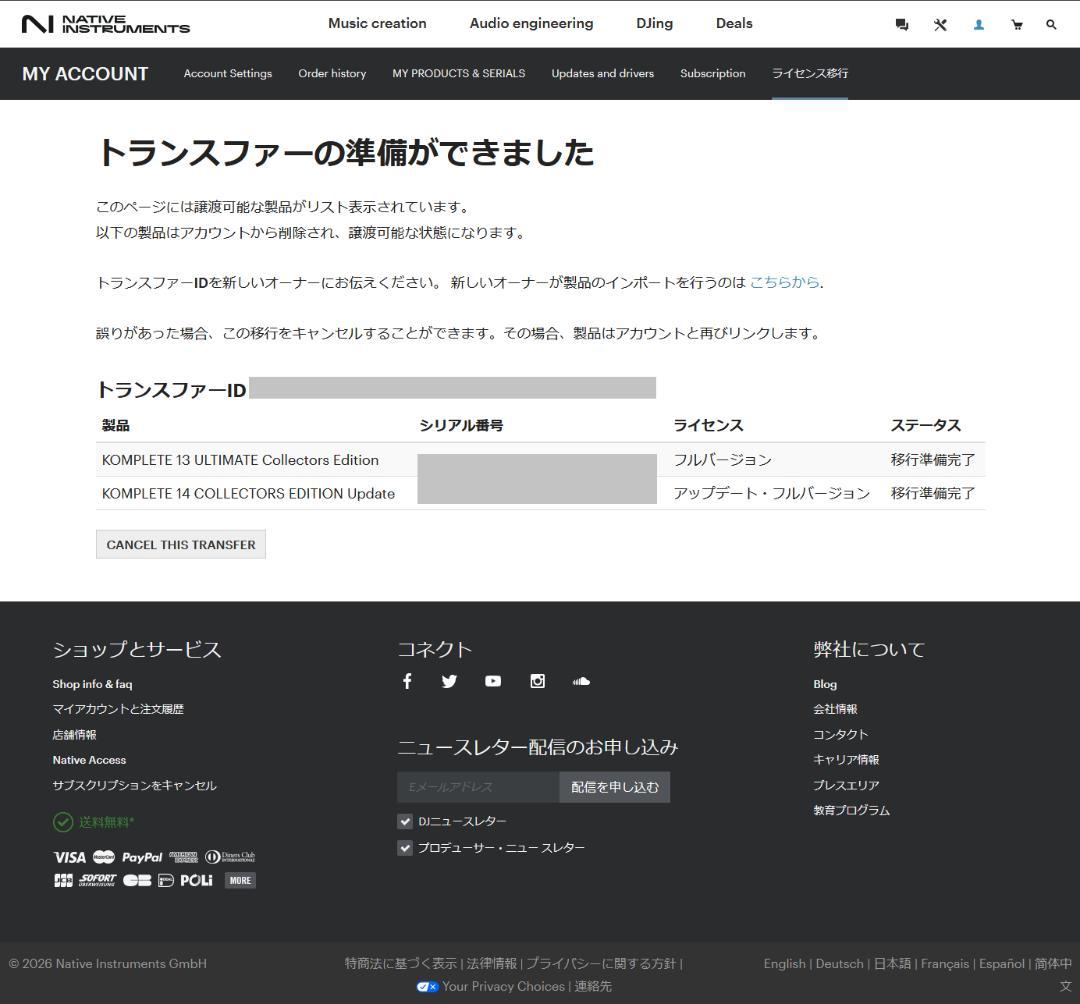Open the SoundCloud icon in the footer
Screen dimensions: 1080x1004
pyautogui.click(x=581, y=681)
